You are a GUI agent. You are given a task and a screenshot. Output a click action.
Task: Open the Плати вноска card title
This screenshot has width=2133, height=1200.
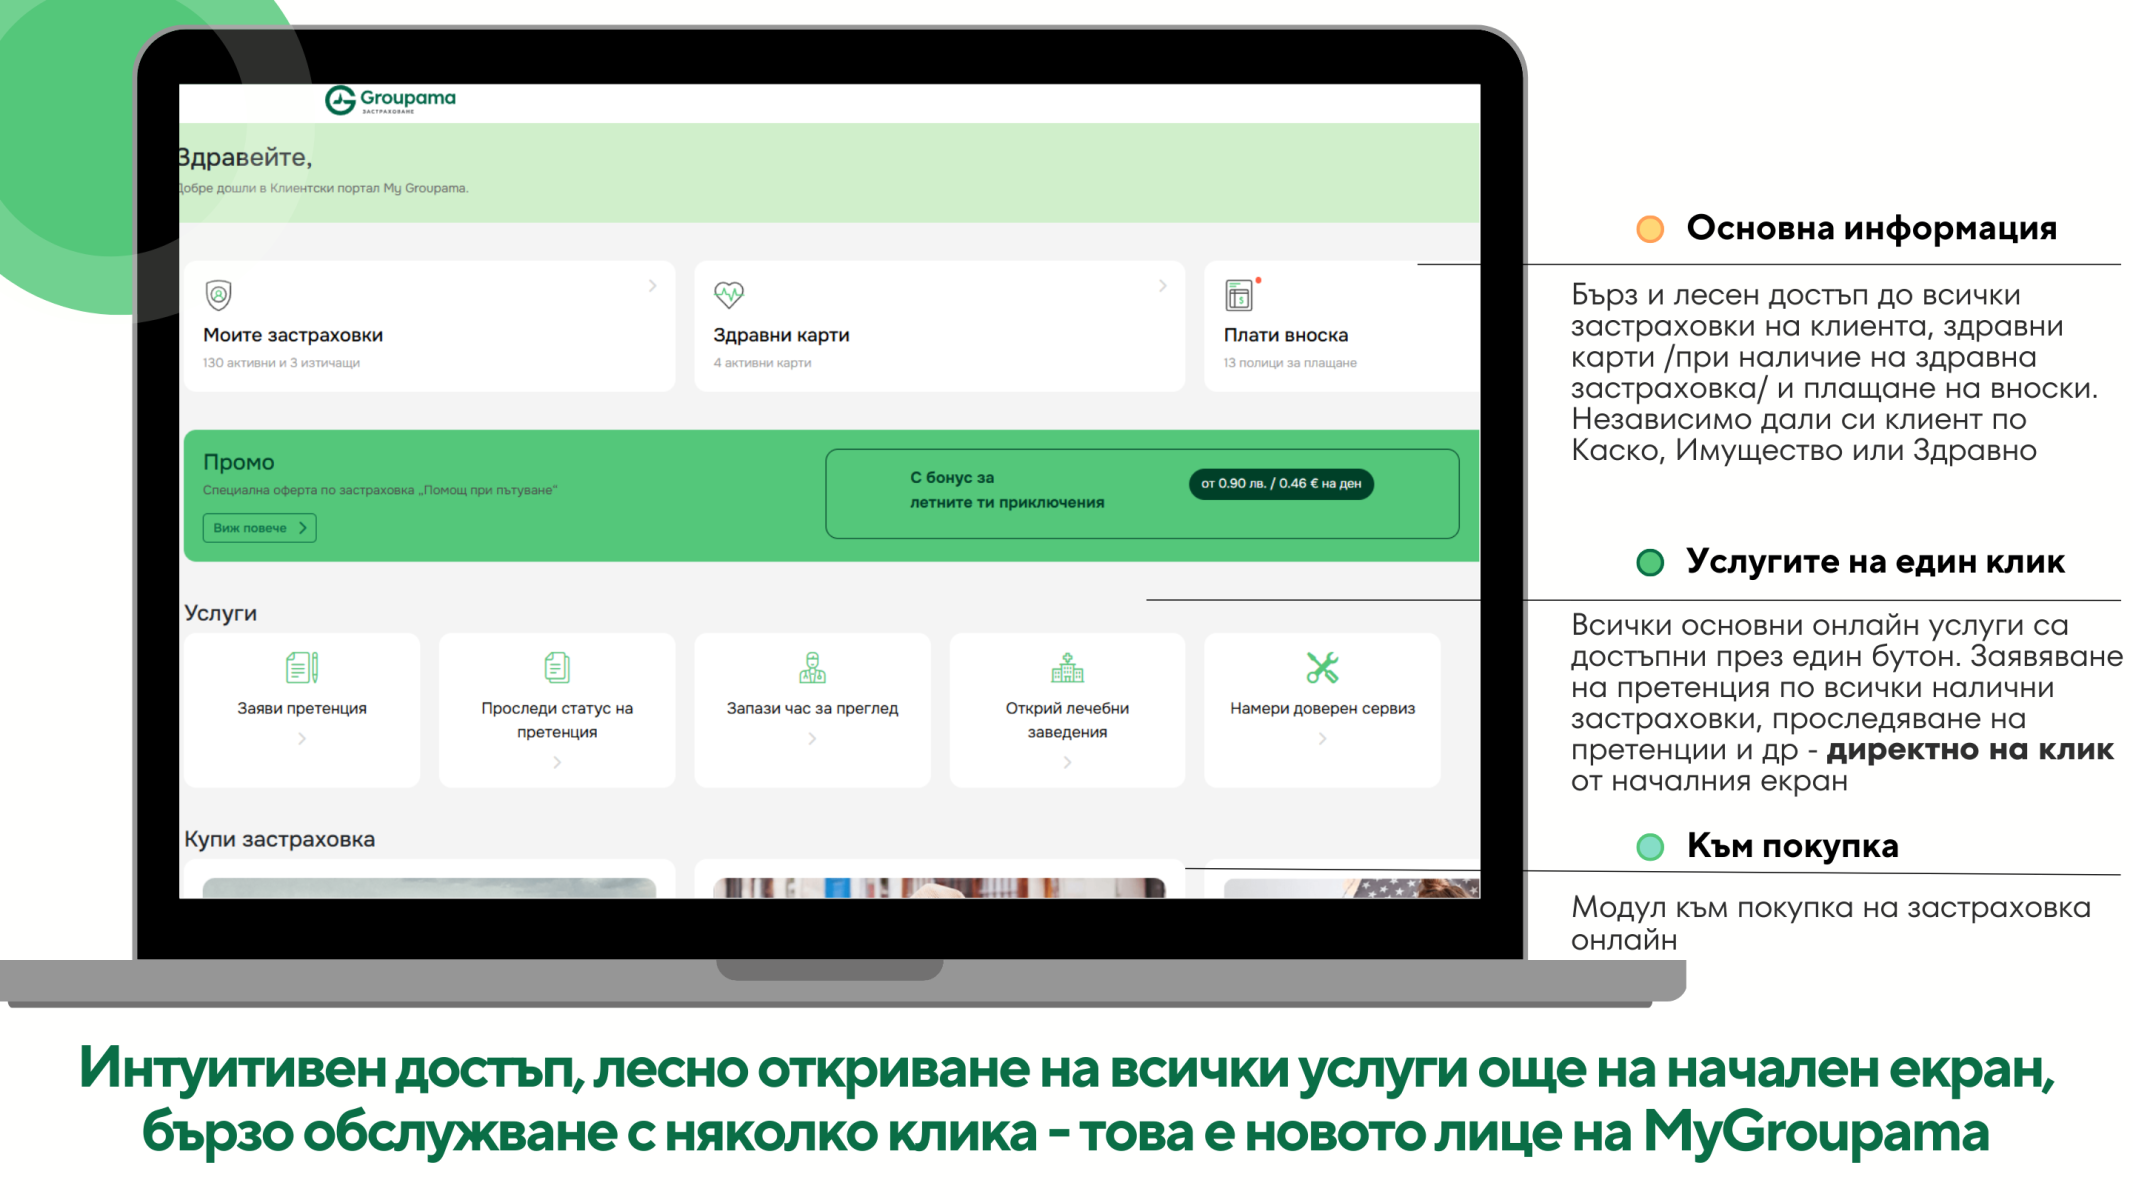click(x=1286, y=335)
